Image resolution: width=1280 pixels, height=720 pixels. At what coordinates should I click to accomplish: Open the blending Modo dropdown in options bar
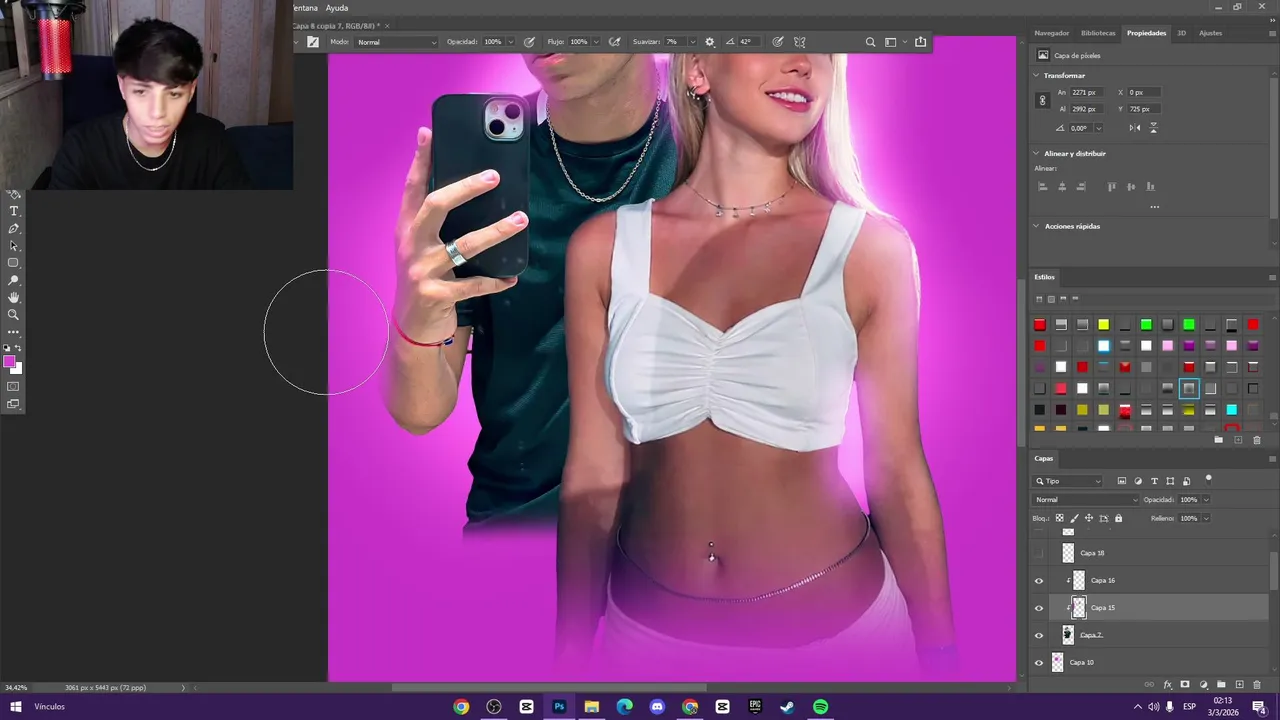(x=397, y=42)
